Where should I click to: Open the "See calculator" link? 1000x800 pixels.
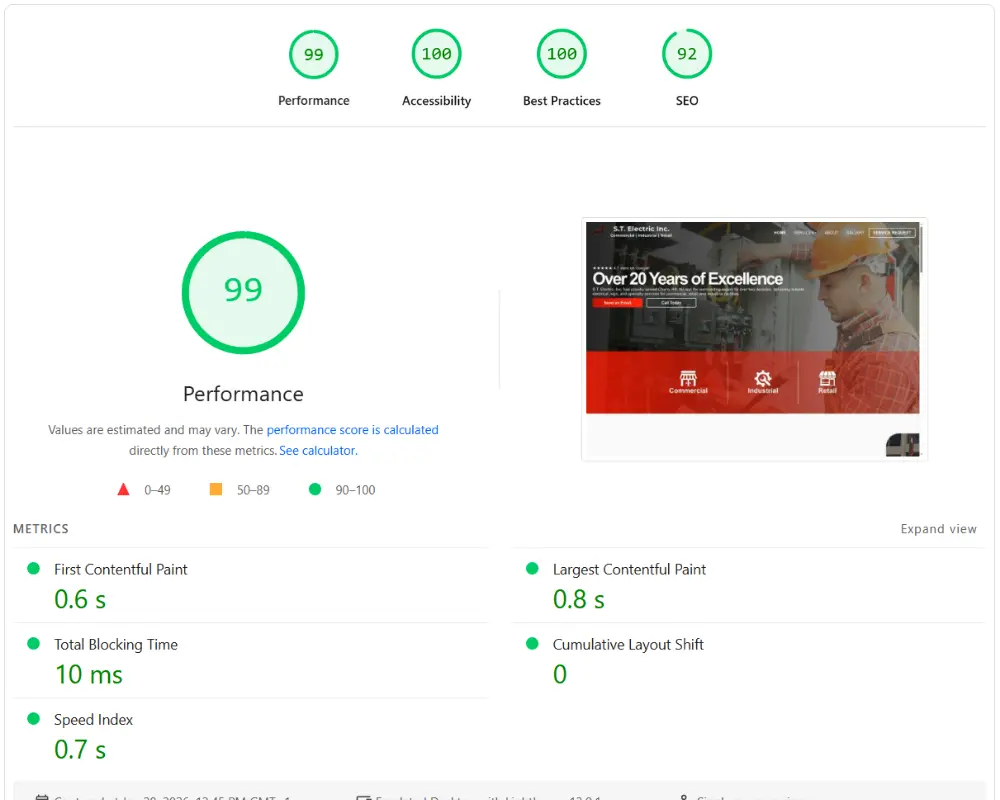[317, 450]
